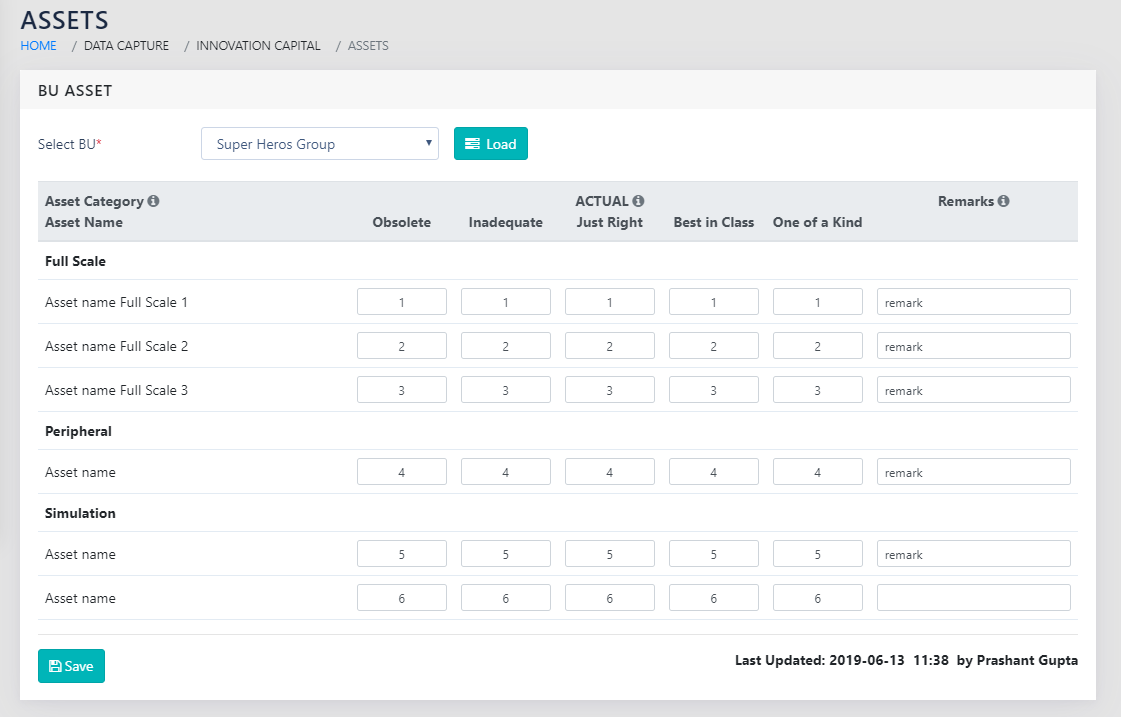Viewport: 1121px width, 717px height.
Task: Click One of a Kind field with value 5
Action: (x=817, y=554)
